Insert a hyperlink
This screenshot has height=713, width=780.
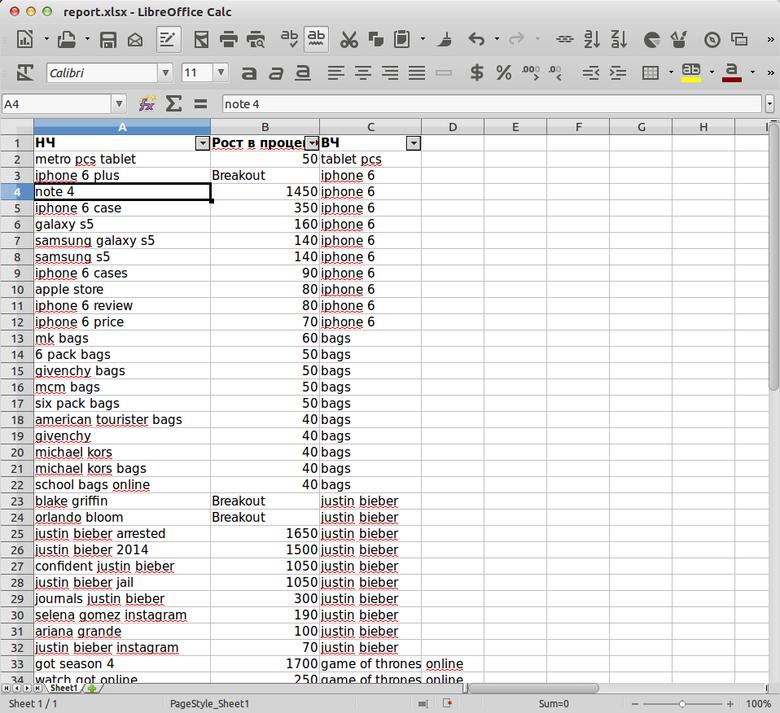click(x=565, y=39)
